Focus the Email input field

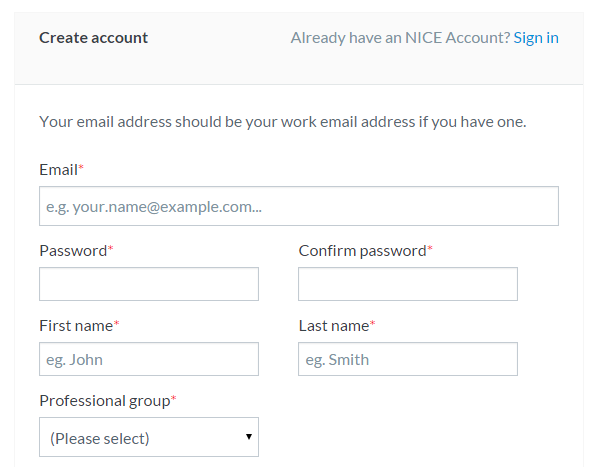pyautogui.click(x=298, y=206)
